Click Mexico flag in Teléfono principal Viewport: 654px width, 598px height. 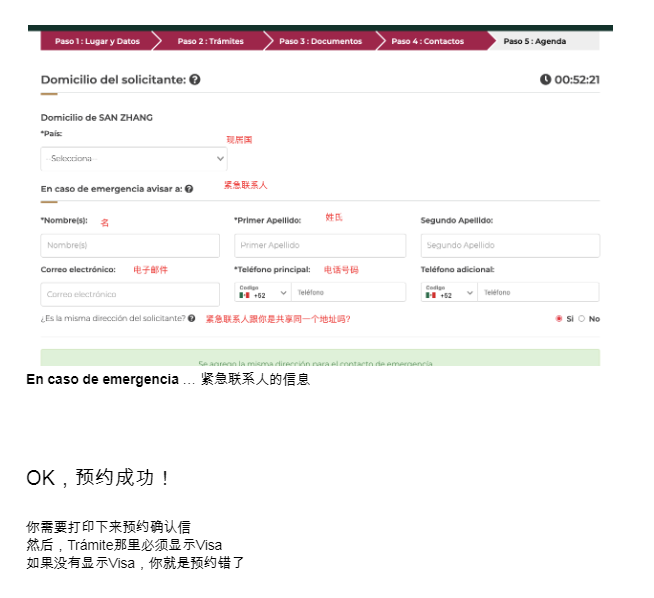click(245, 295)
